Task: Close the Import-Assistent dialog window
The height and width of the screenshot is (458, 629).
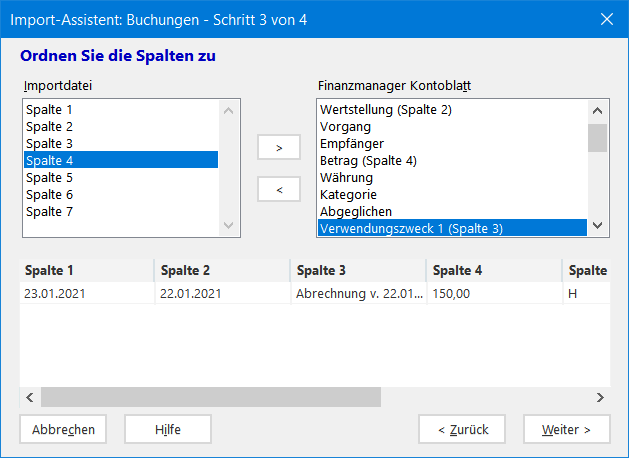Action: tap(606, 18)
